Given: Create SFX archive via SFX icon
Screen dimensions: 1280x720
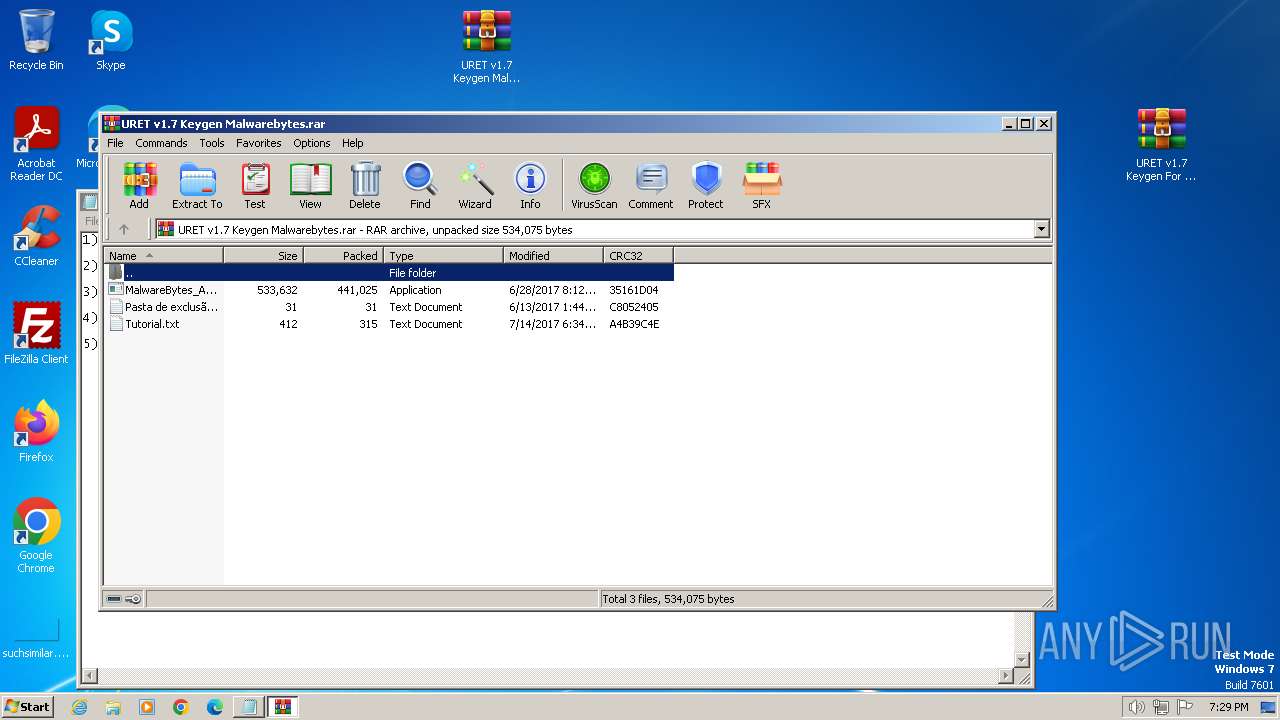Looking at the screenshot, I should pos(762,186).
